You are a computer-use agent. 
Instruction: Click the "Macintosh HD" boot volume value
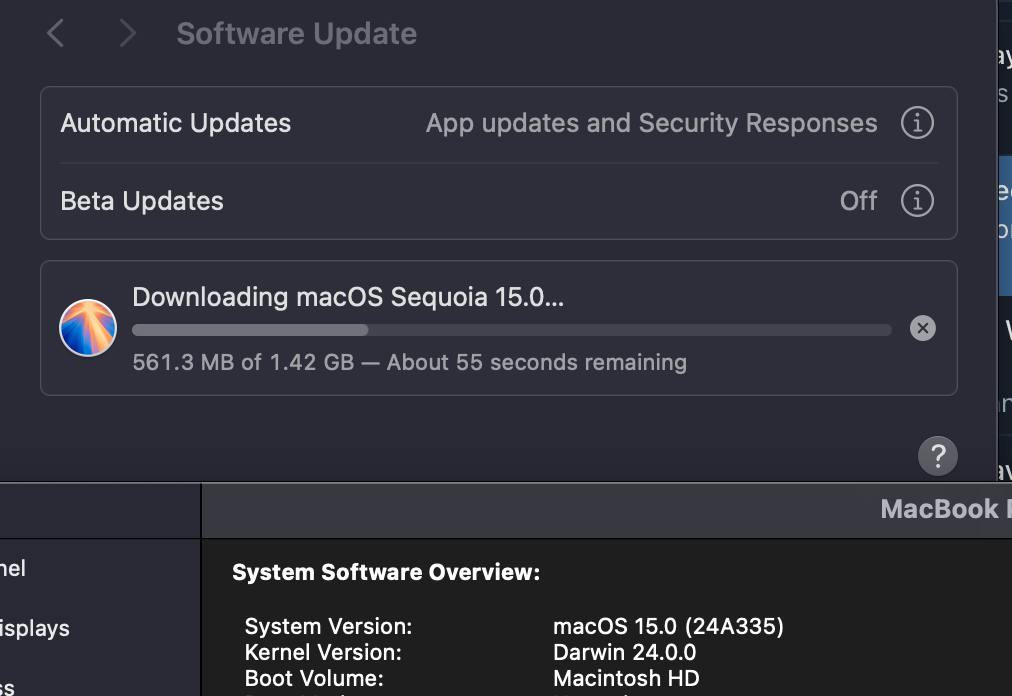[x=626, y=678]
